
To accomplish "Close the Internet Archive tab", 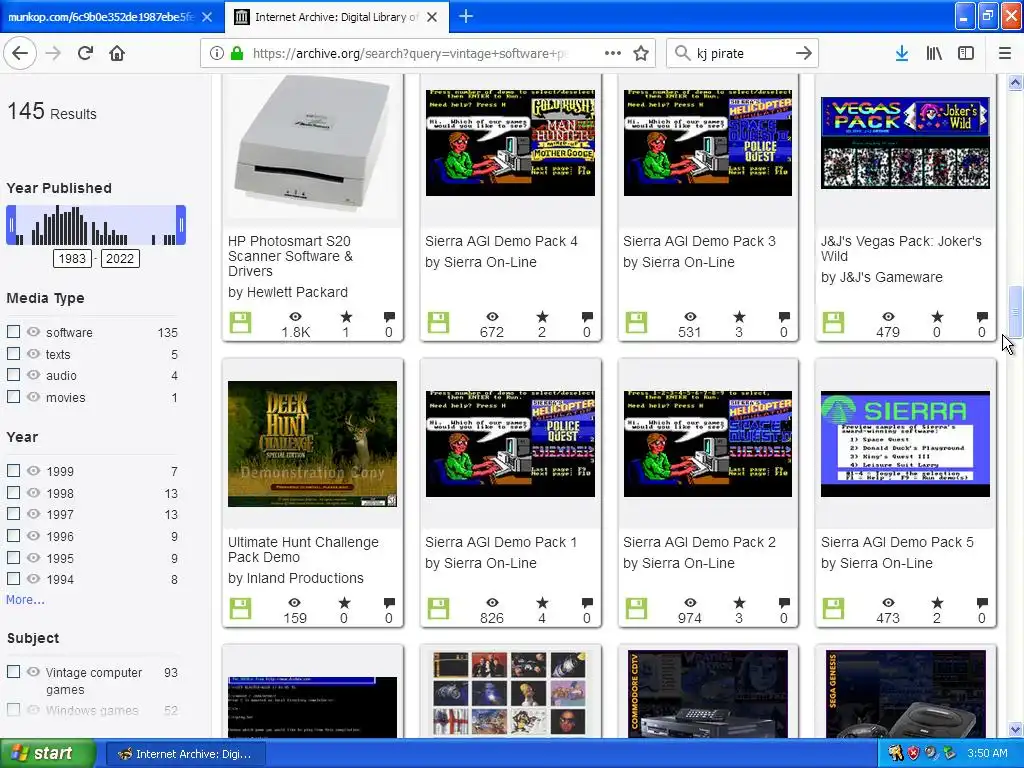I will point(432,17).
